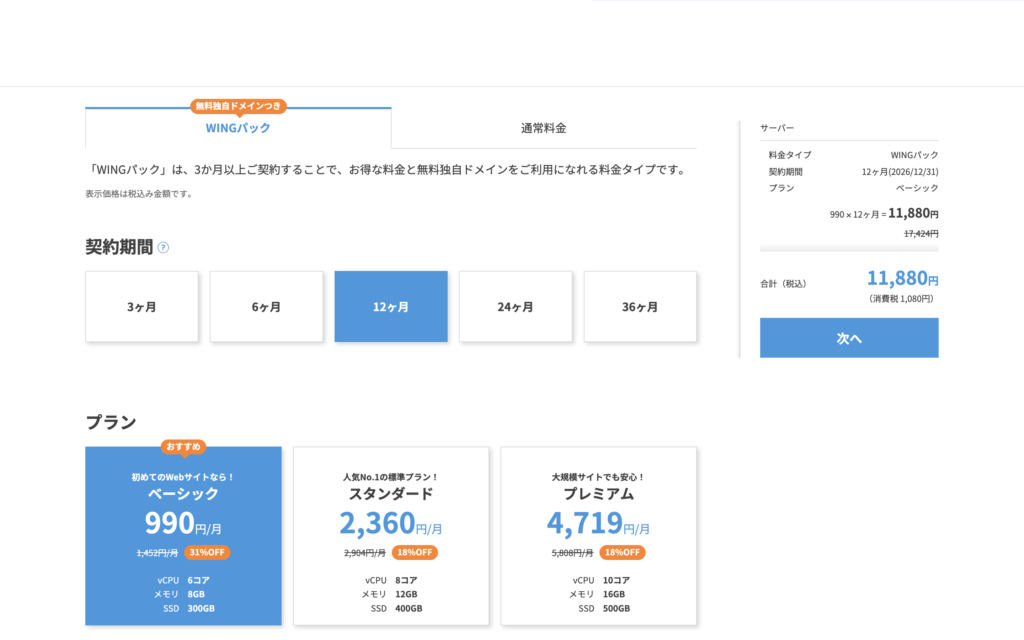Click the 18%OFF badge on プレミアム
Viewport: 1024px width, 640px height.
pyautogui.click(x=622, y=552)
